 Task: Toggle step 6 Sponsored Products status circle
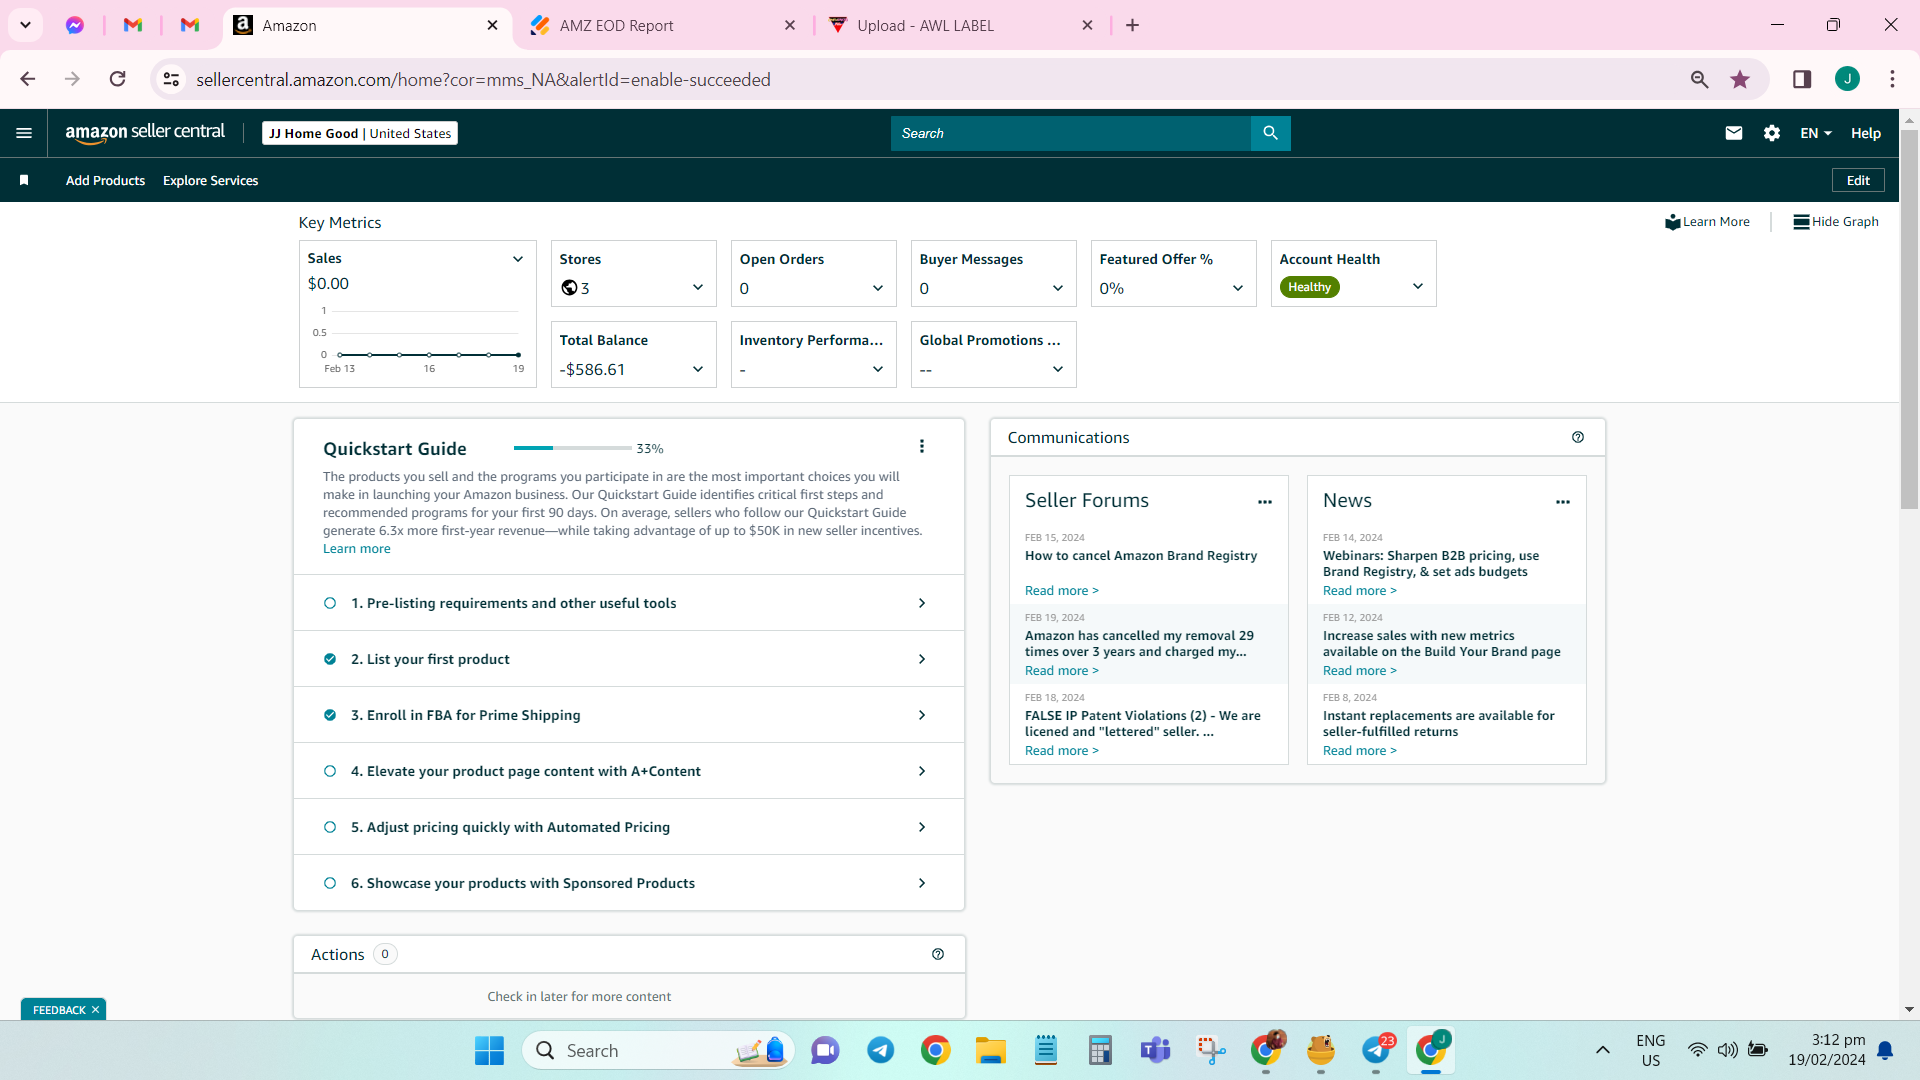[330, 883]
